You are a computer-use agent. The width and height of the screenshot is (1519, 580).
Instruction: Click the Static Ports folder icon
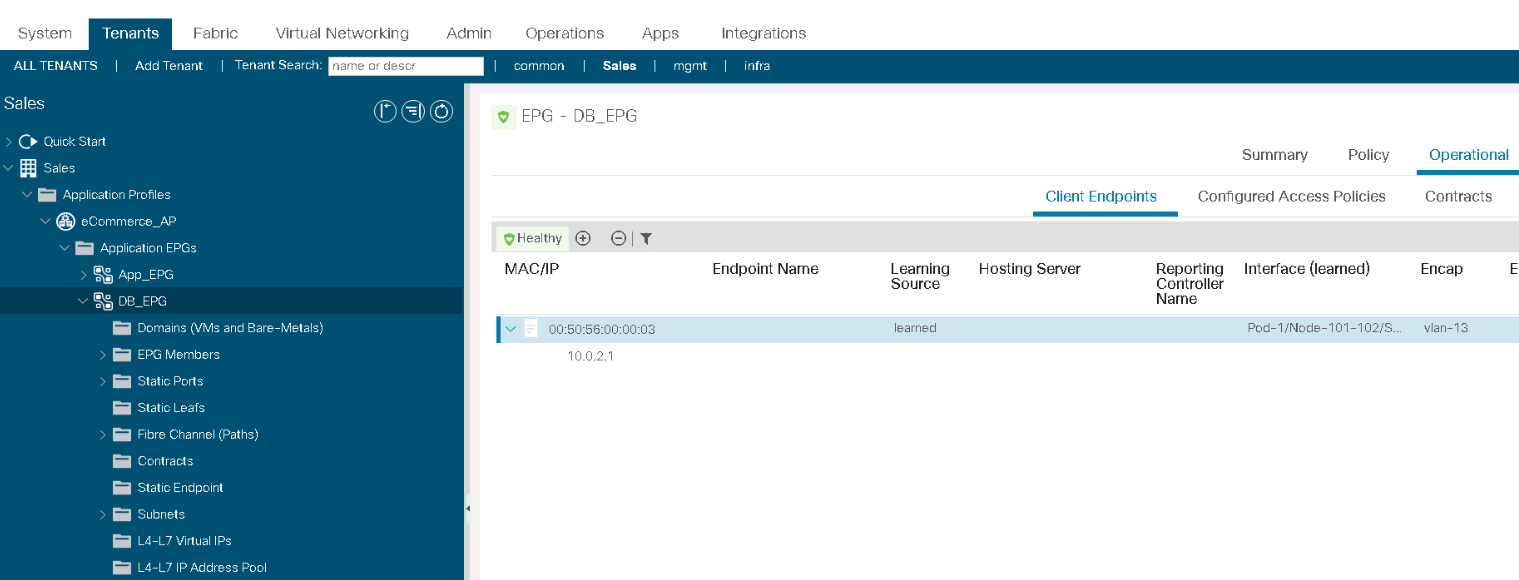[x=122, y=381]
